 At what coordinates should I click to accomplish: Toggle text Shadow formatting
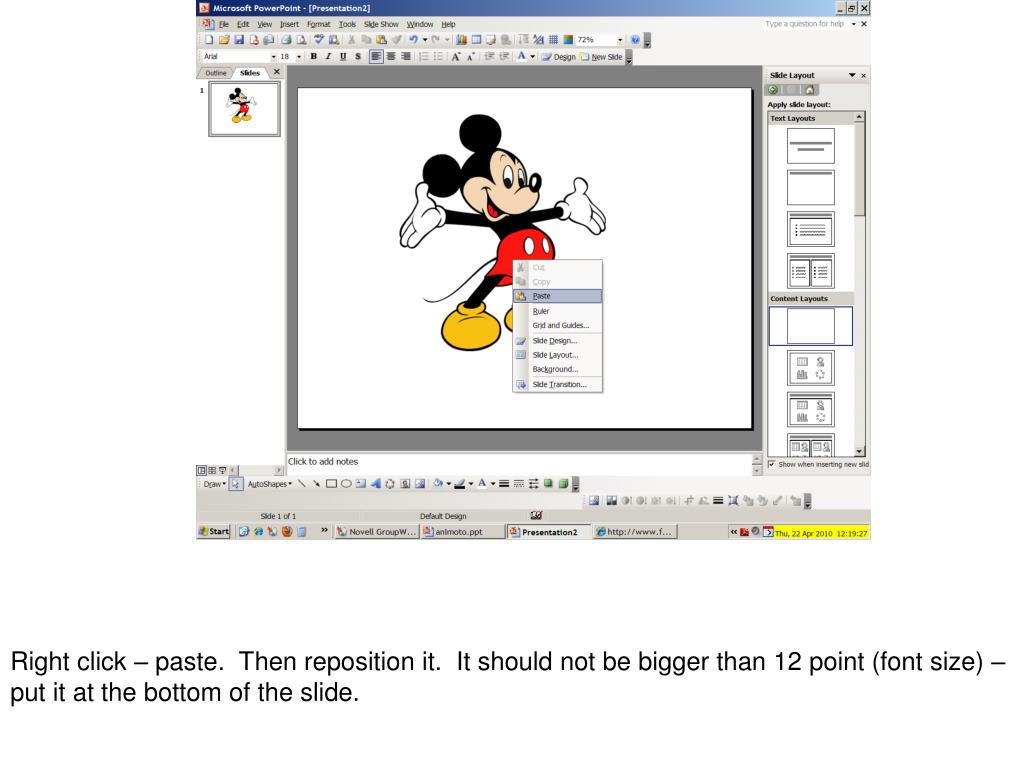tap(358, 57)
